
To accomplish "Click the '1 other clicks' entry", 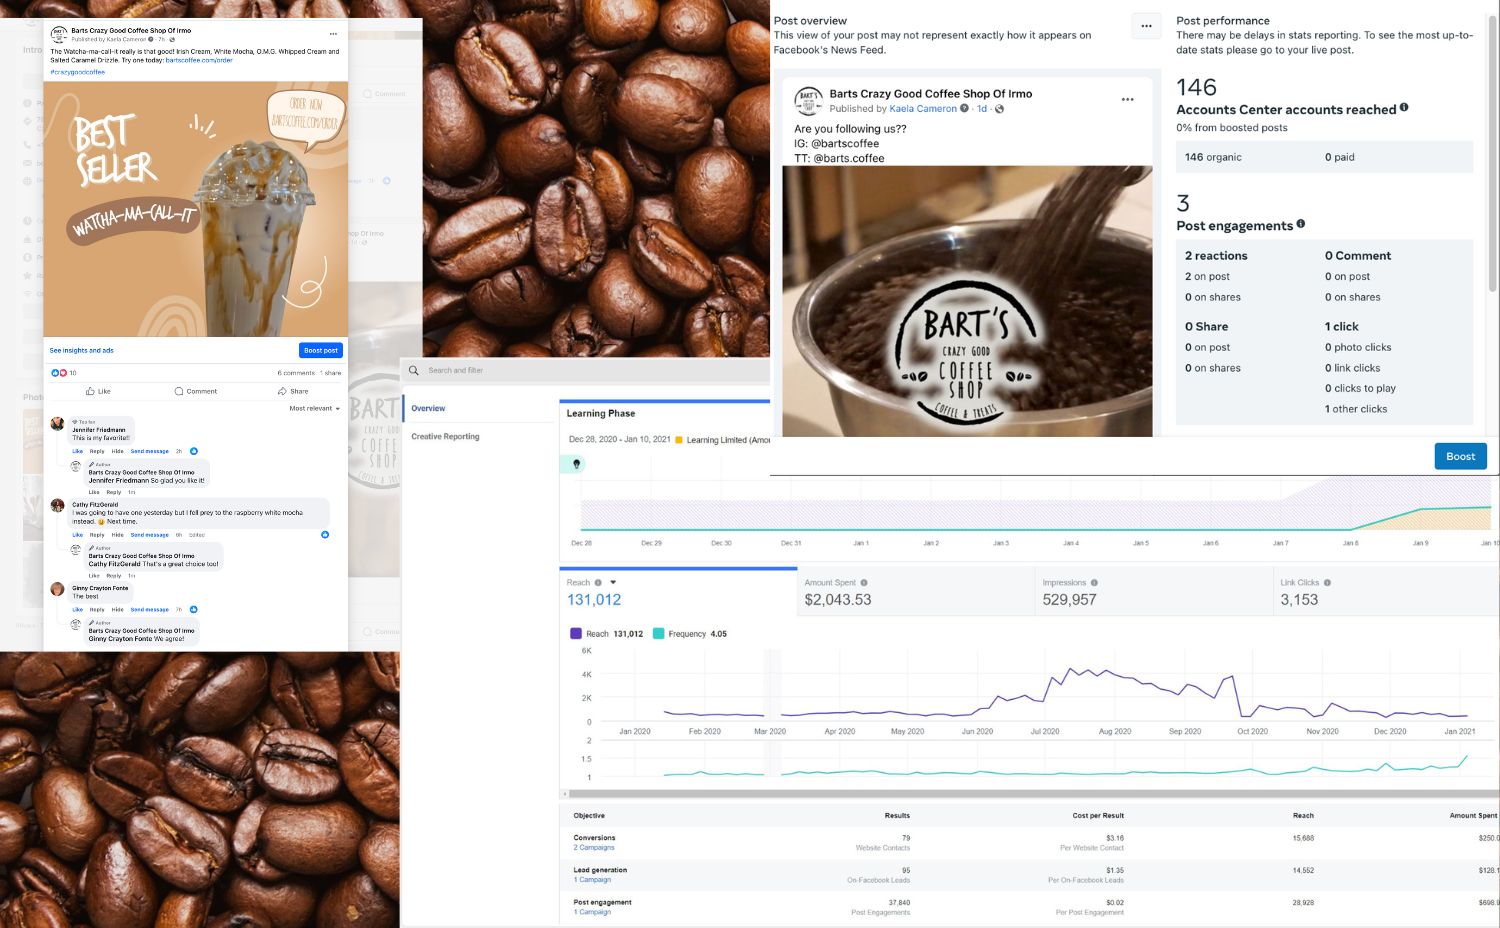I will click(1355, 409).
